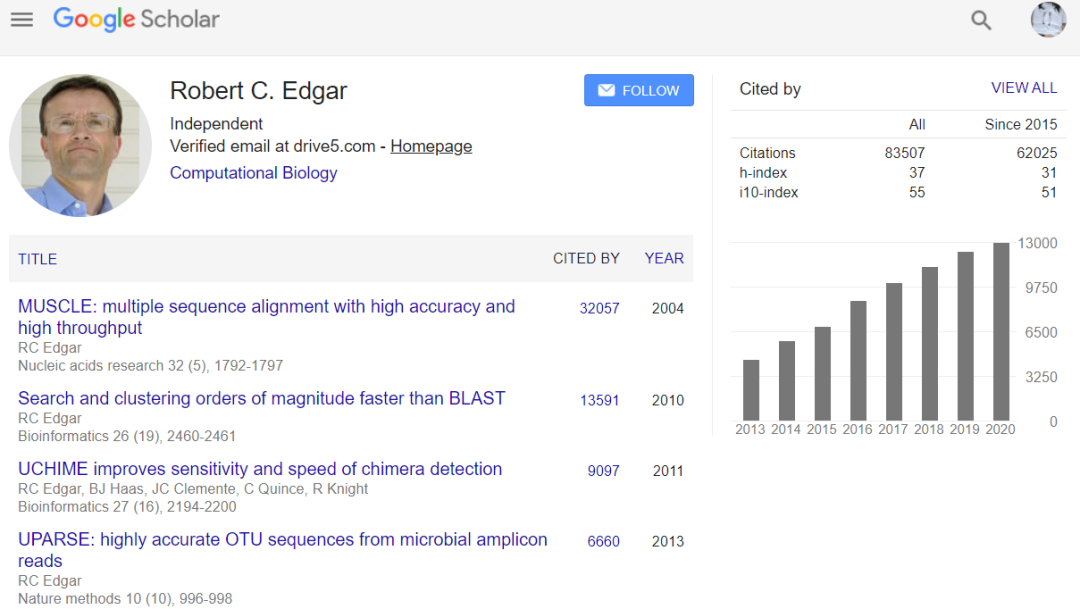Open the hamburger side menu
The image size is (1080, 609).
pyautogui.click(x=21, y=20)
